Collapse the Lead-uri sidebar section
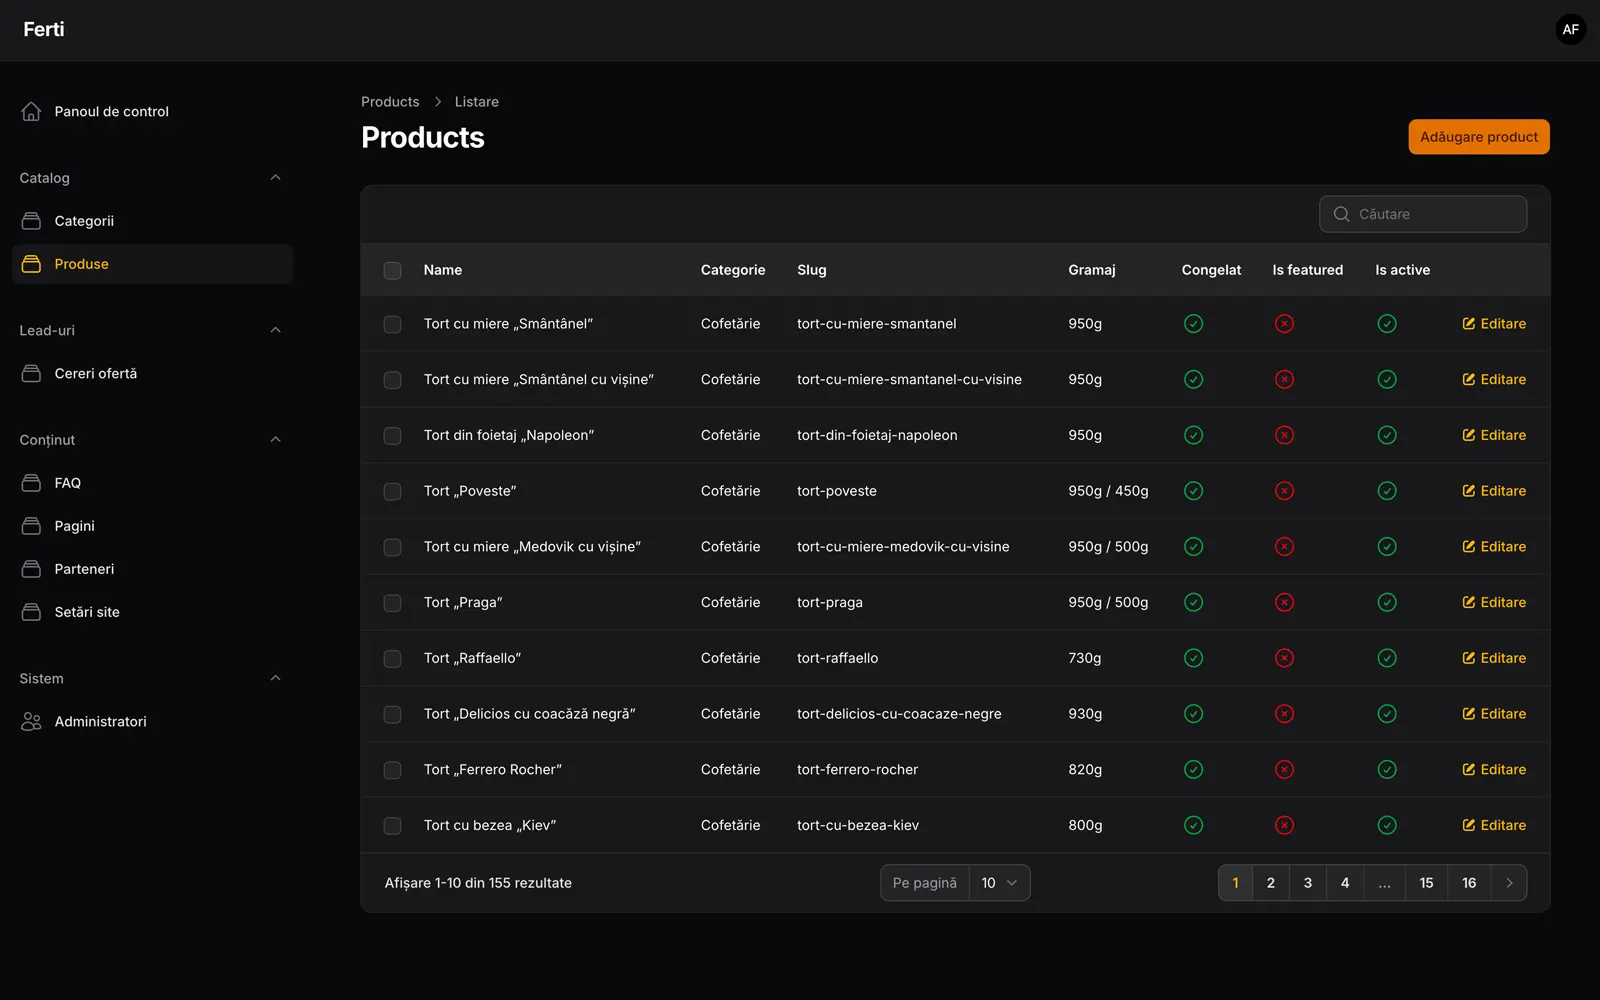The width and height of the screenshot is (1600, 1000). [x=275, y=330]
